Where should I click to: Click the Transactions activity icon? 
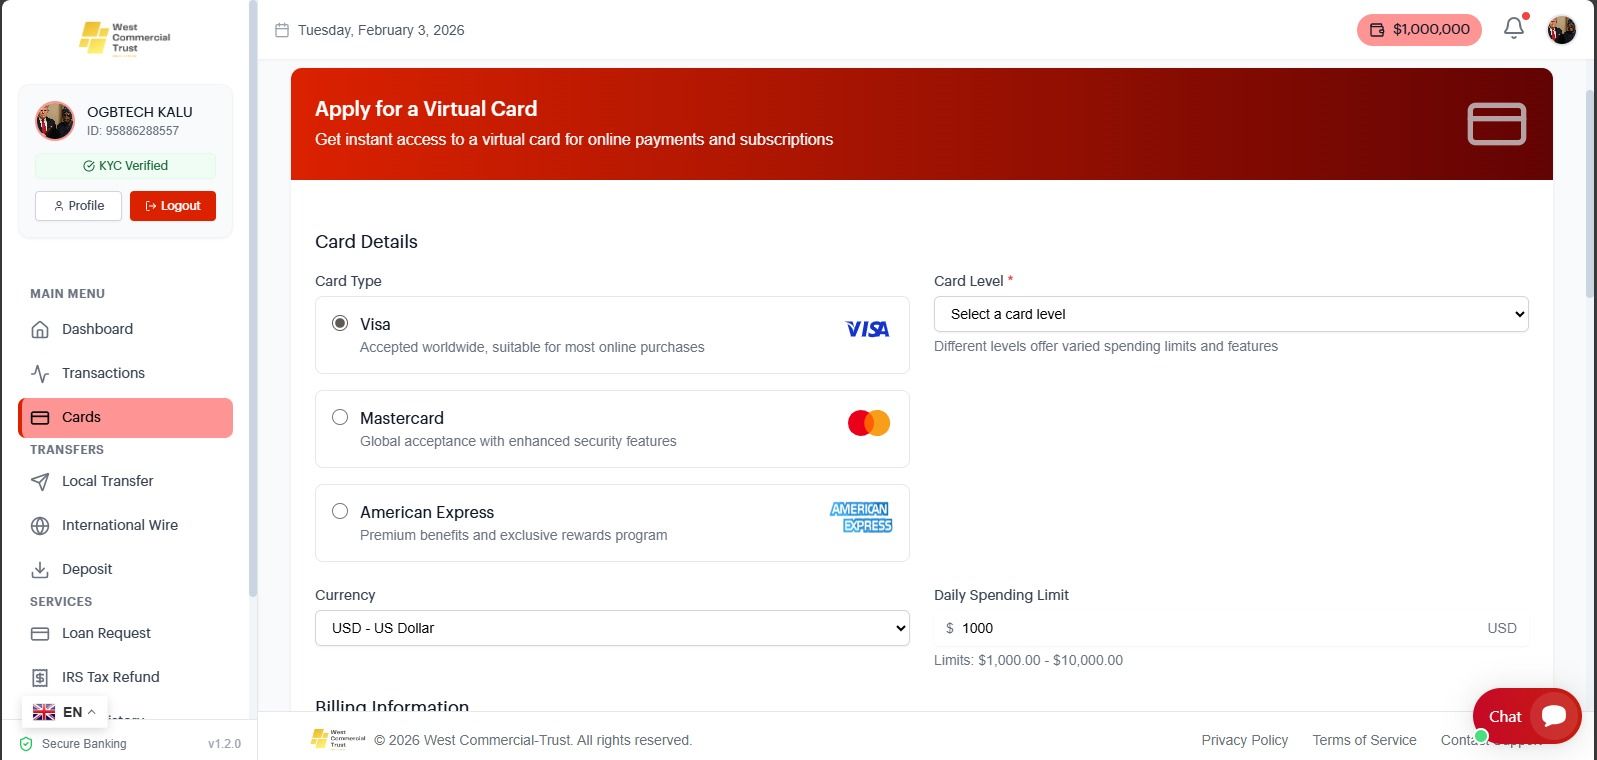40,373
